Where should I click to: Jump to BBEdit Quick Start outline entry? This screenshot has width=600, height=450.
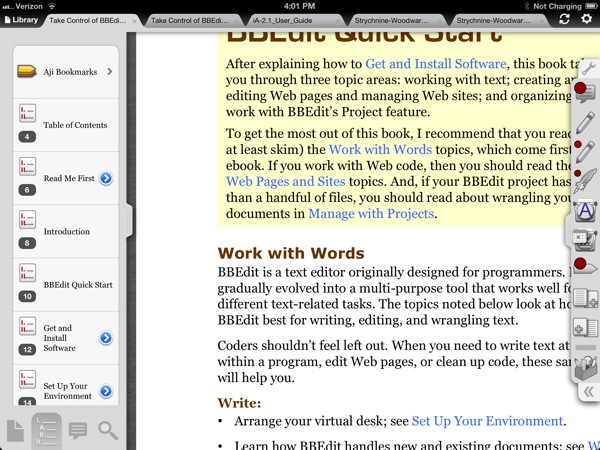(66, 284)
